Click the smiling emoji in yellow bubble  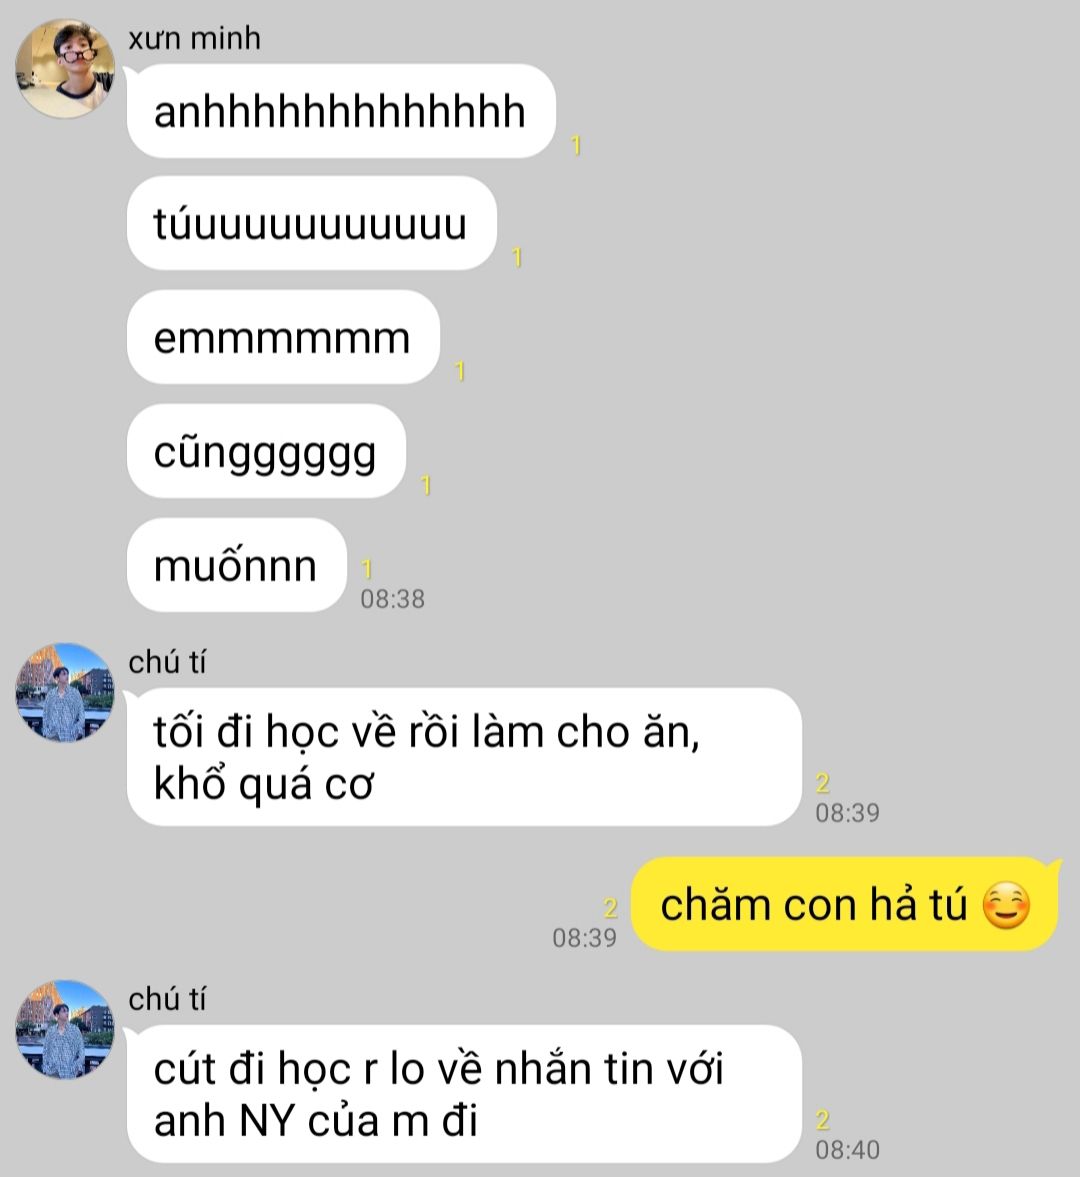tap(1006, 906)
